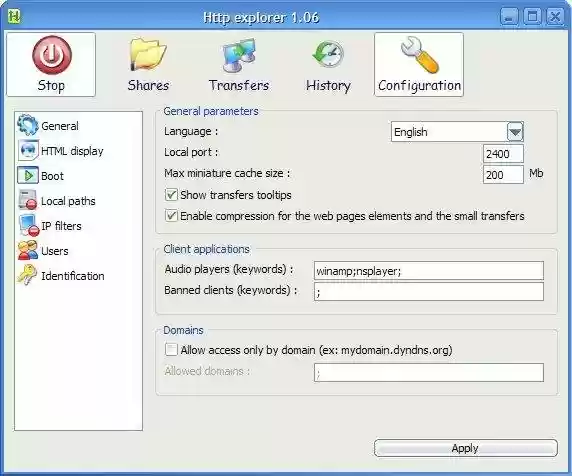572x476 pixels.
Task: Click the Users people icon
Action: pyautogui.click(x=28, y=250)
